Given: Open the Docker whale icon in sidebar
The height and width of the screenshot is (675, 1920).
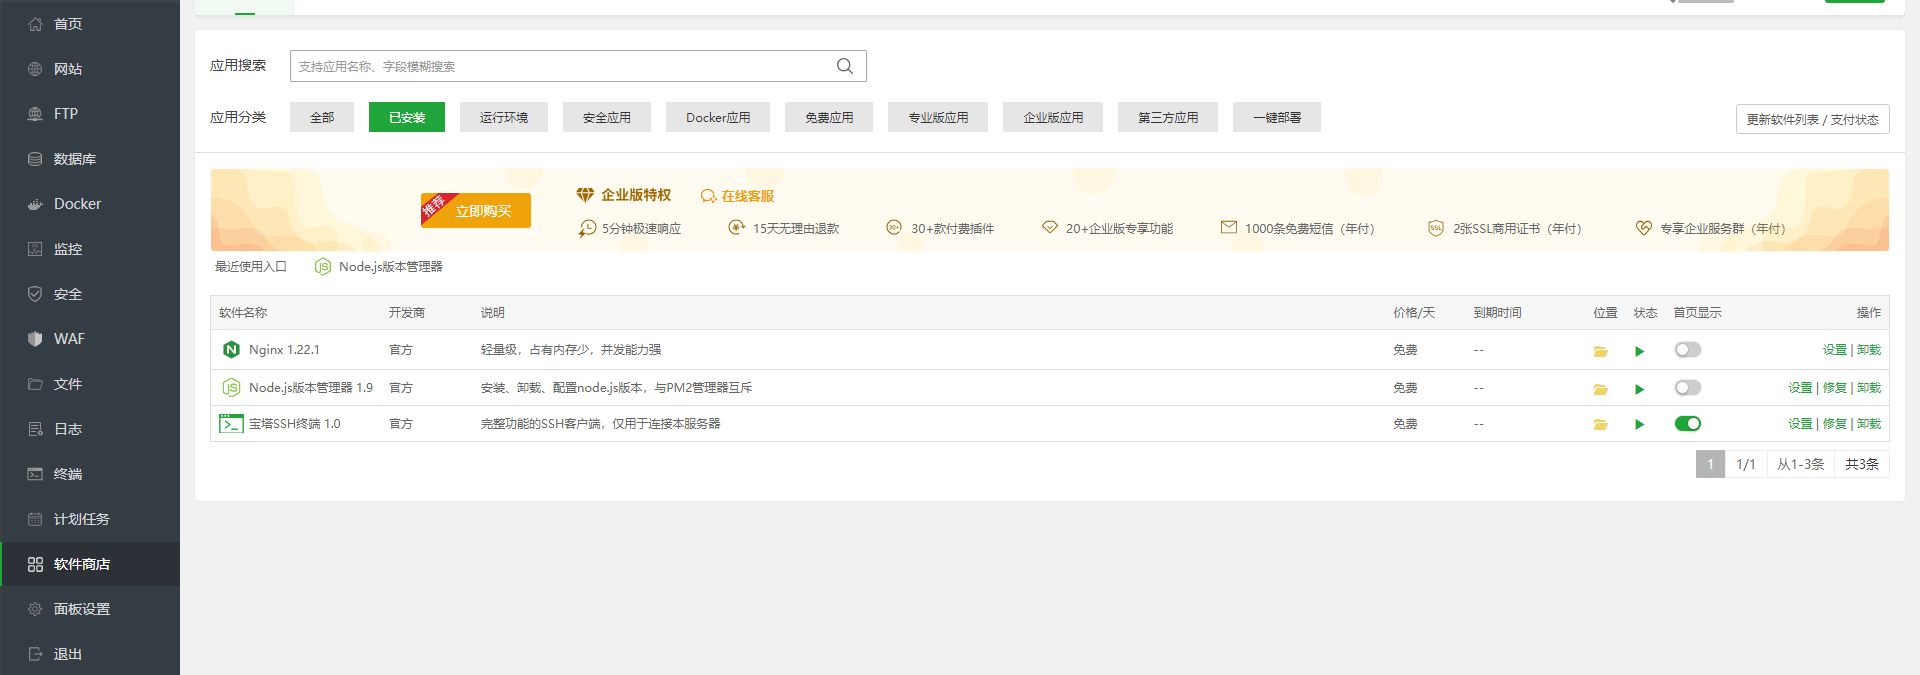Looking at the screenshot, I should pos(35,204).
